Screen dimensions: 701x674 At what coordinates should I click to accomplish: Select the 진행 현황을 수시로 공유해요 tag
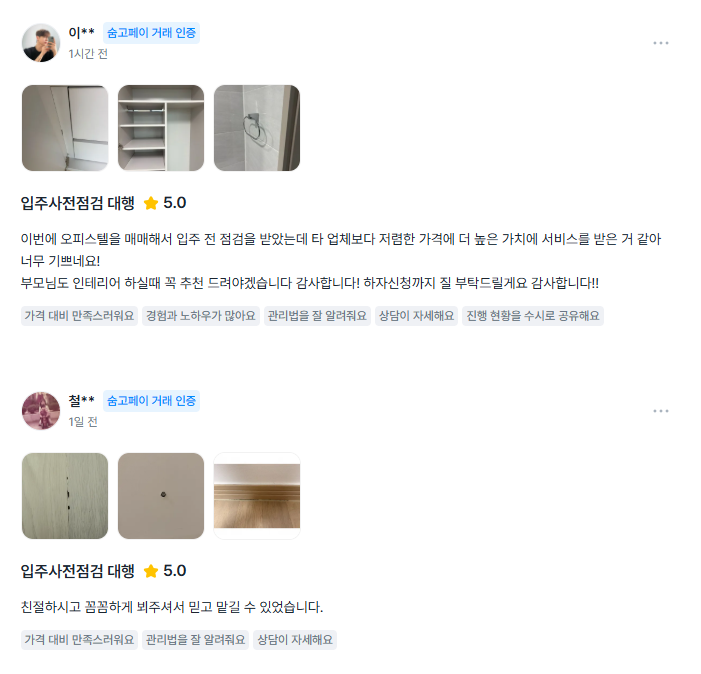532,316
